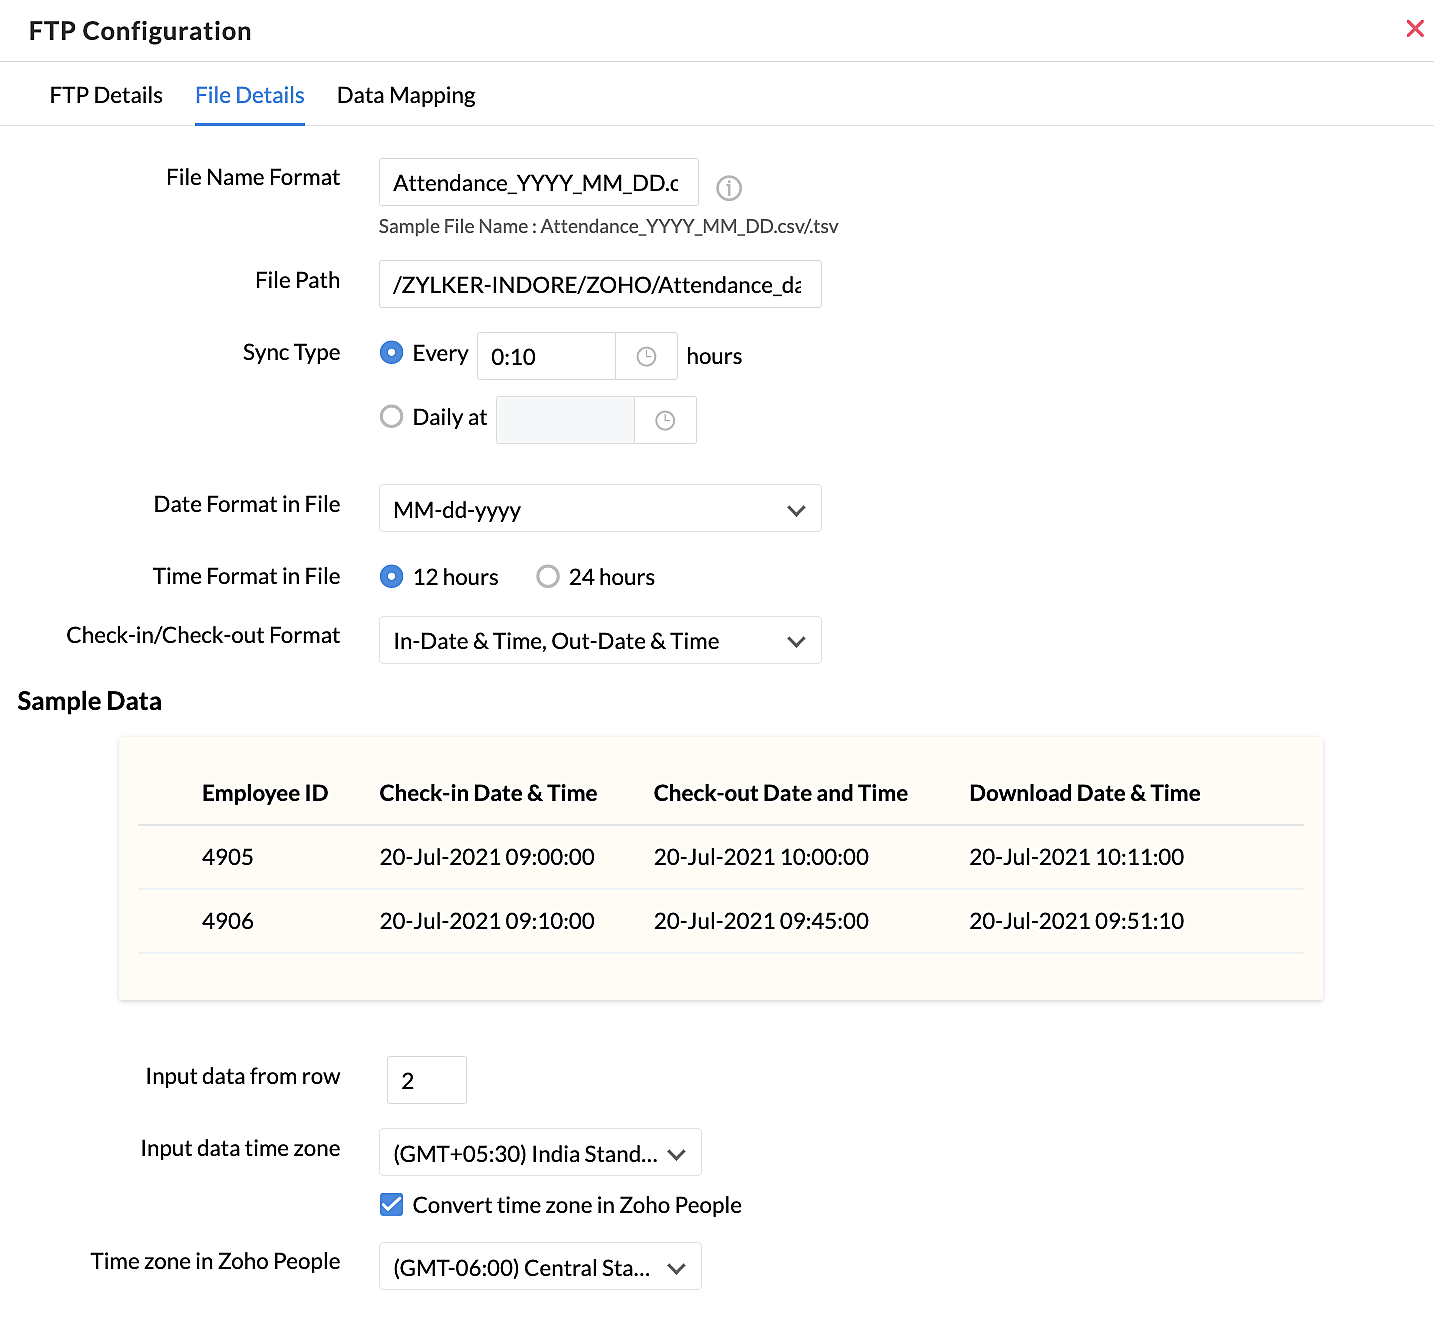Choose the 12 hours time format
This screenshot has height=1329, width=1434.
(392, 577)
